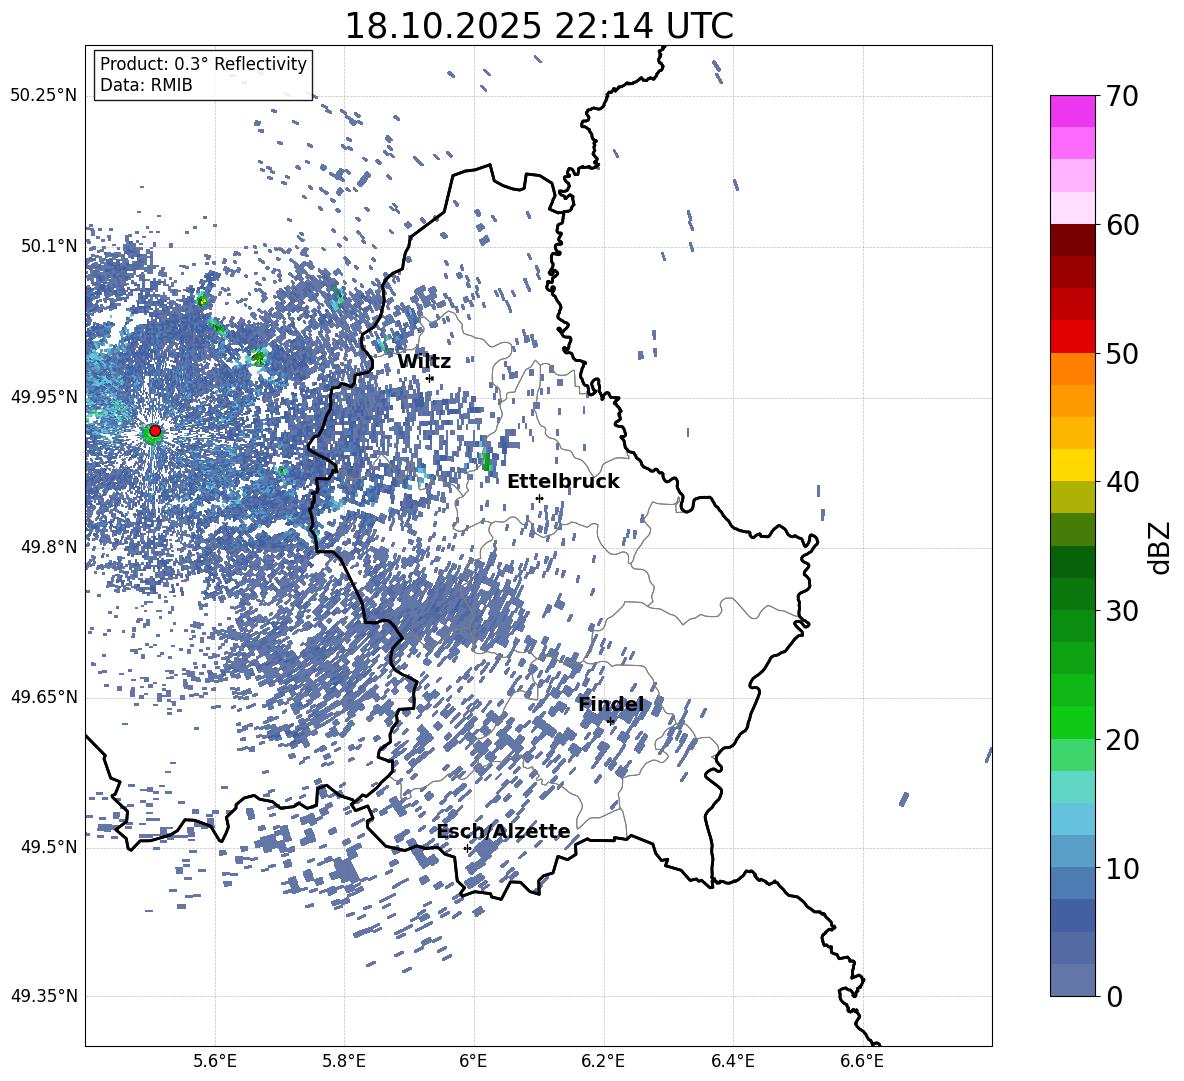The image size is (1184, 1081).
Task: Click the bright red swatch just above 50
Action: point(1072,337)
